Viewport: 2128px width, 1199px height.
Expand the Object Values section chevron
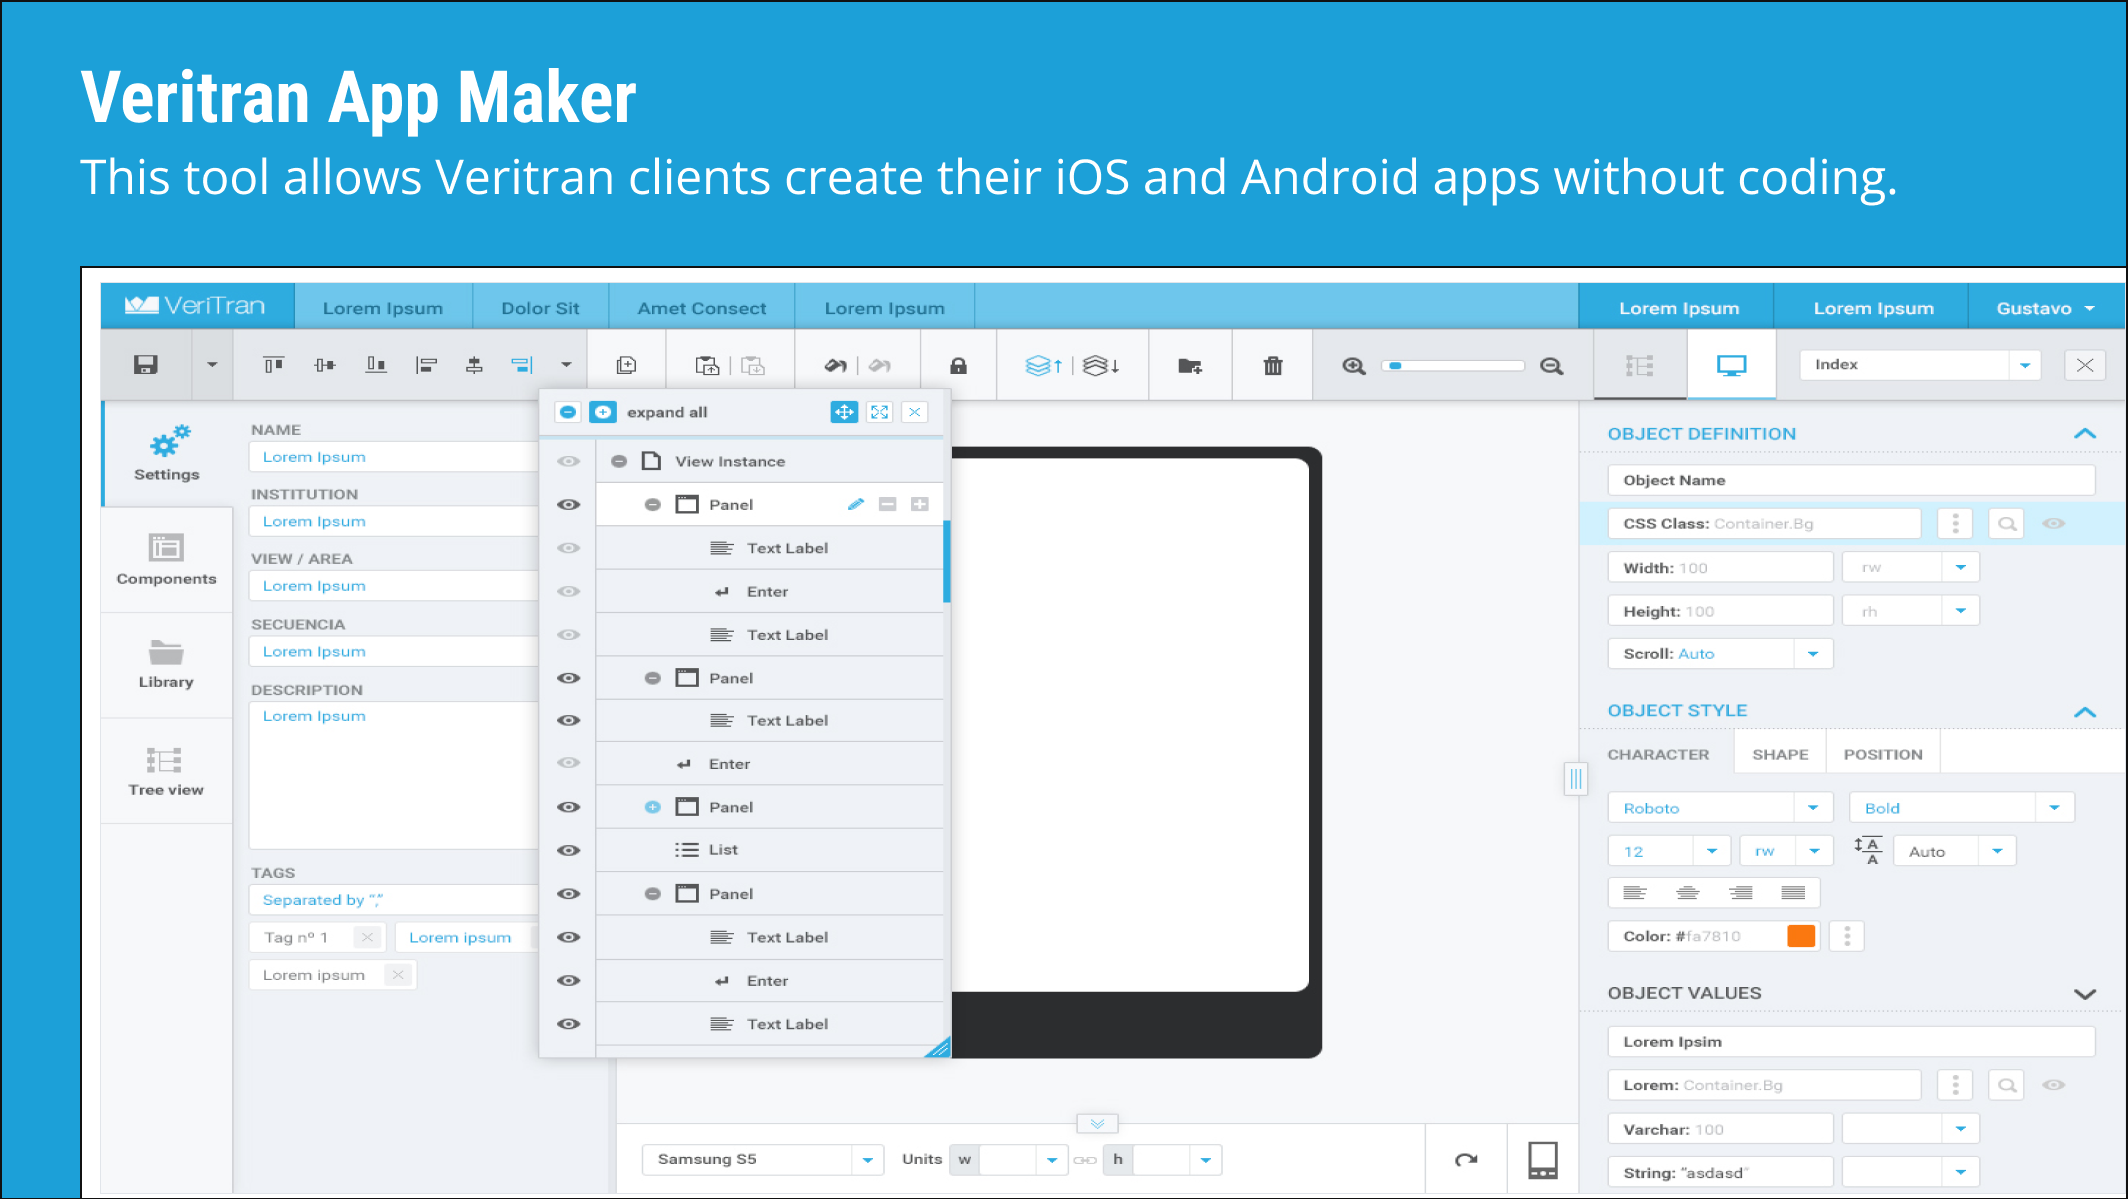pyautogui.click(x=2085, y=994)
